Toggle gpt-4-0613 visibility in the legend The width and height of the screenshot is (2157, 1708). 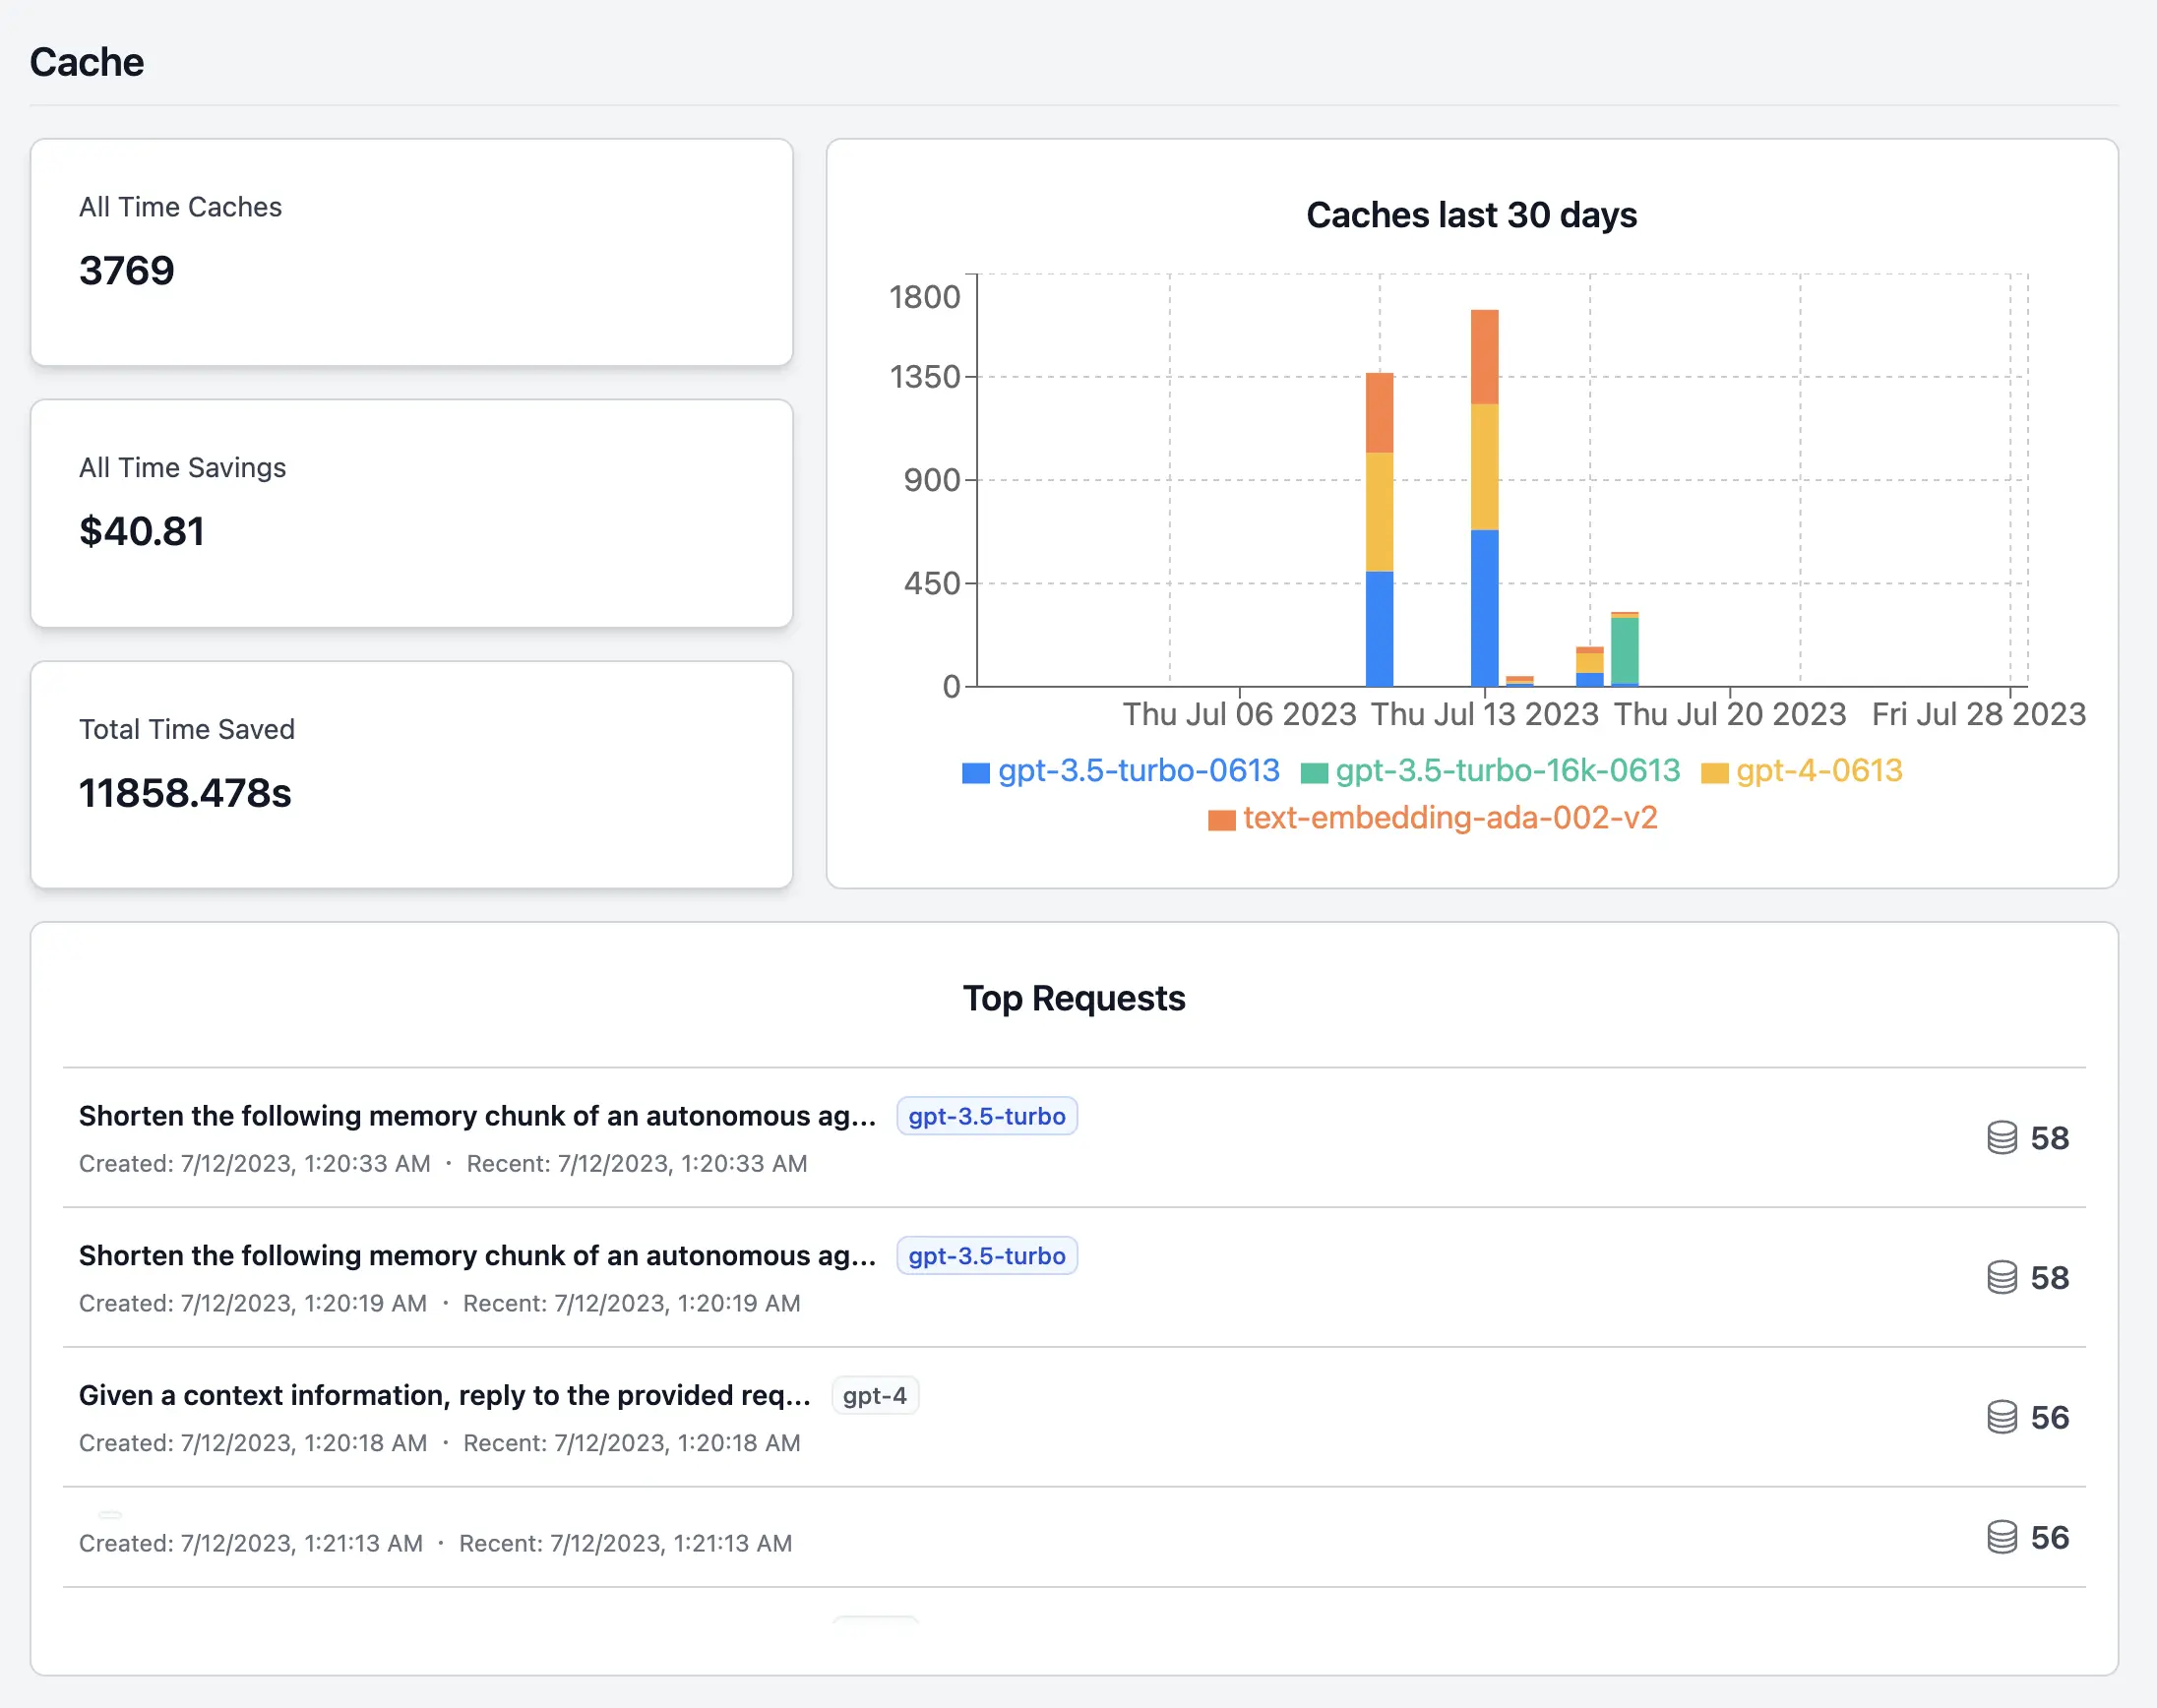click(1817, 771)
